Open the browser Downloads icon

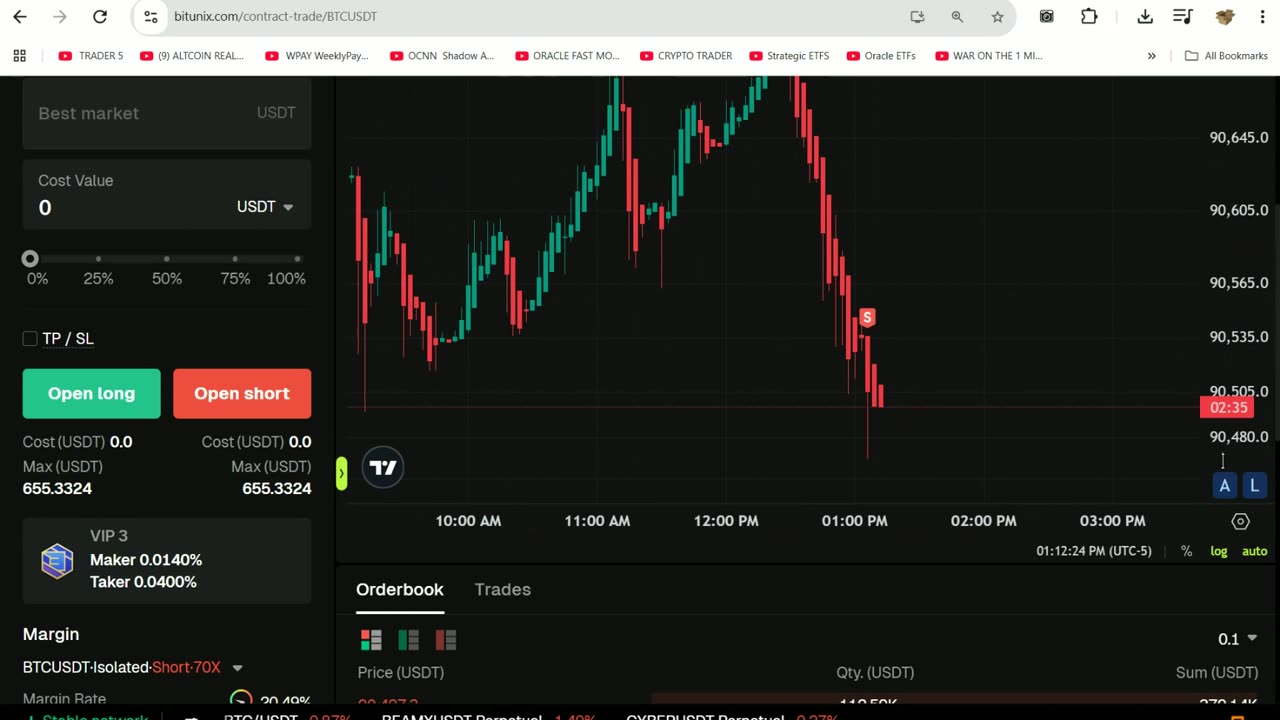(x=1145, y=16)
